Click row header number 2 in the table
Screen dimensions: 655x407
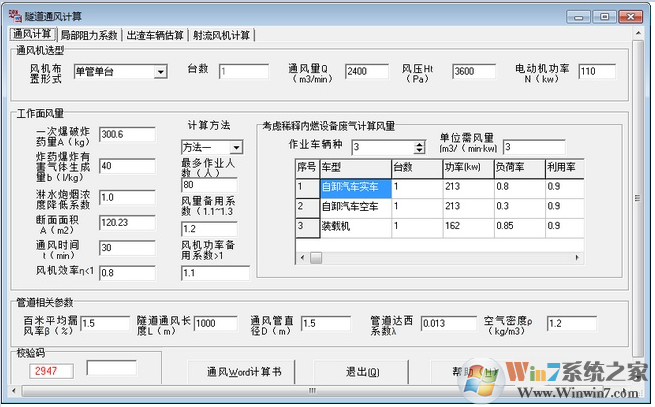307,207
